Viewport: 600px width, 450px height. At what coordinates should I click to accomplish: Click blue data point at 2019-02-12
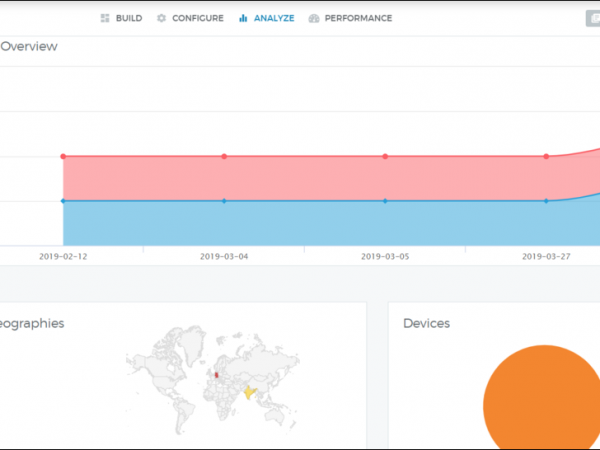63,201
